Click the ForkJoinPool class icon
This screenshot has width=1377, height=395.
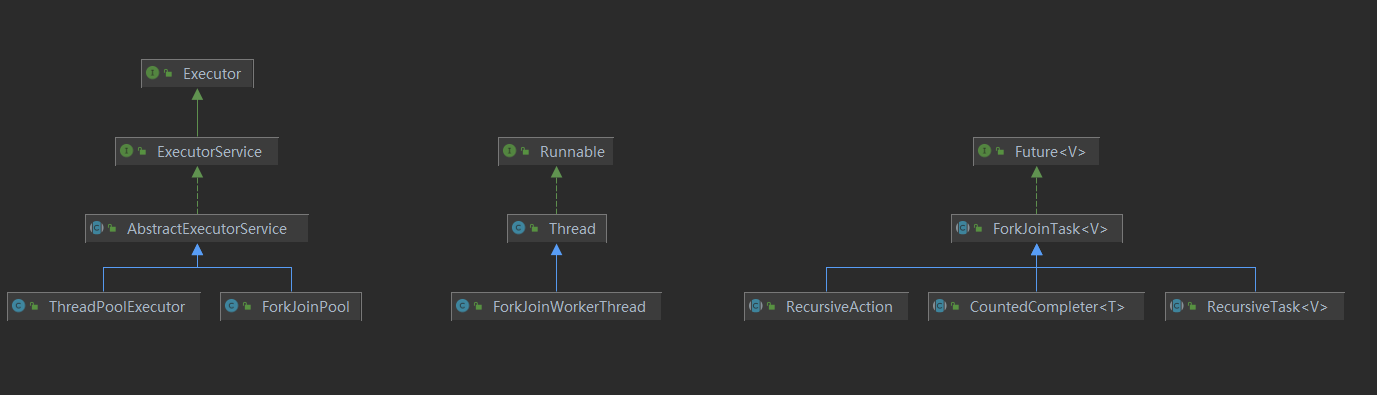[232, 306]
